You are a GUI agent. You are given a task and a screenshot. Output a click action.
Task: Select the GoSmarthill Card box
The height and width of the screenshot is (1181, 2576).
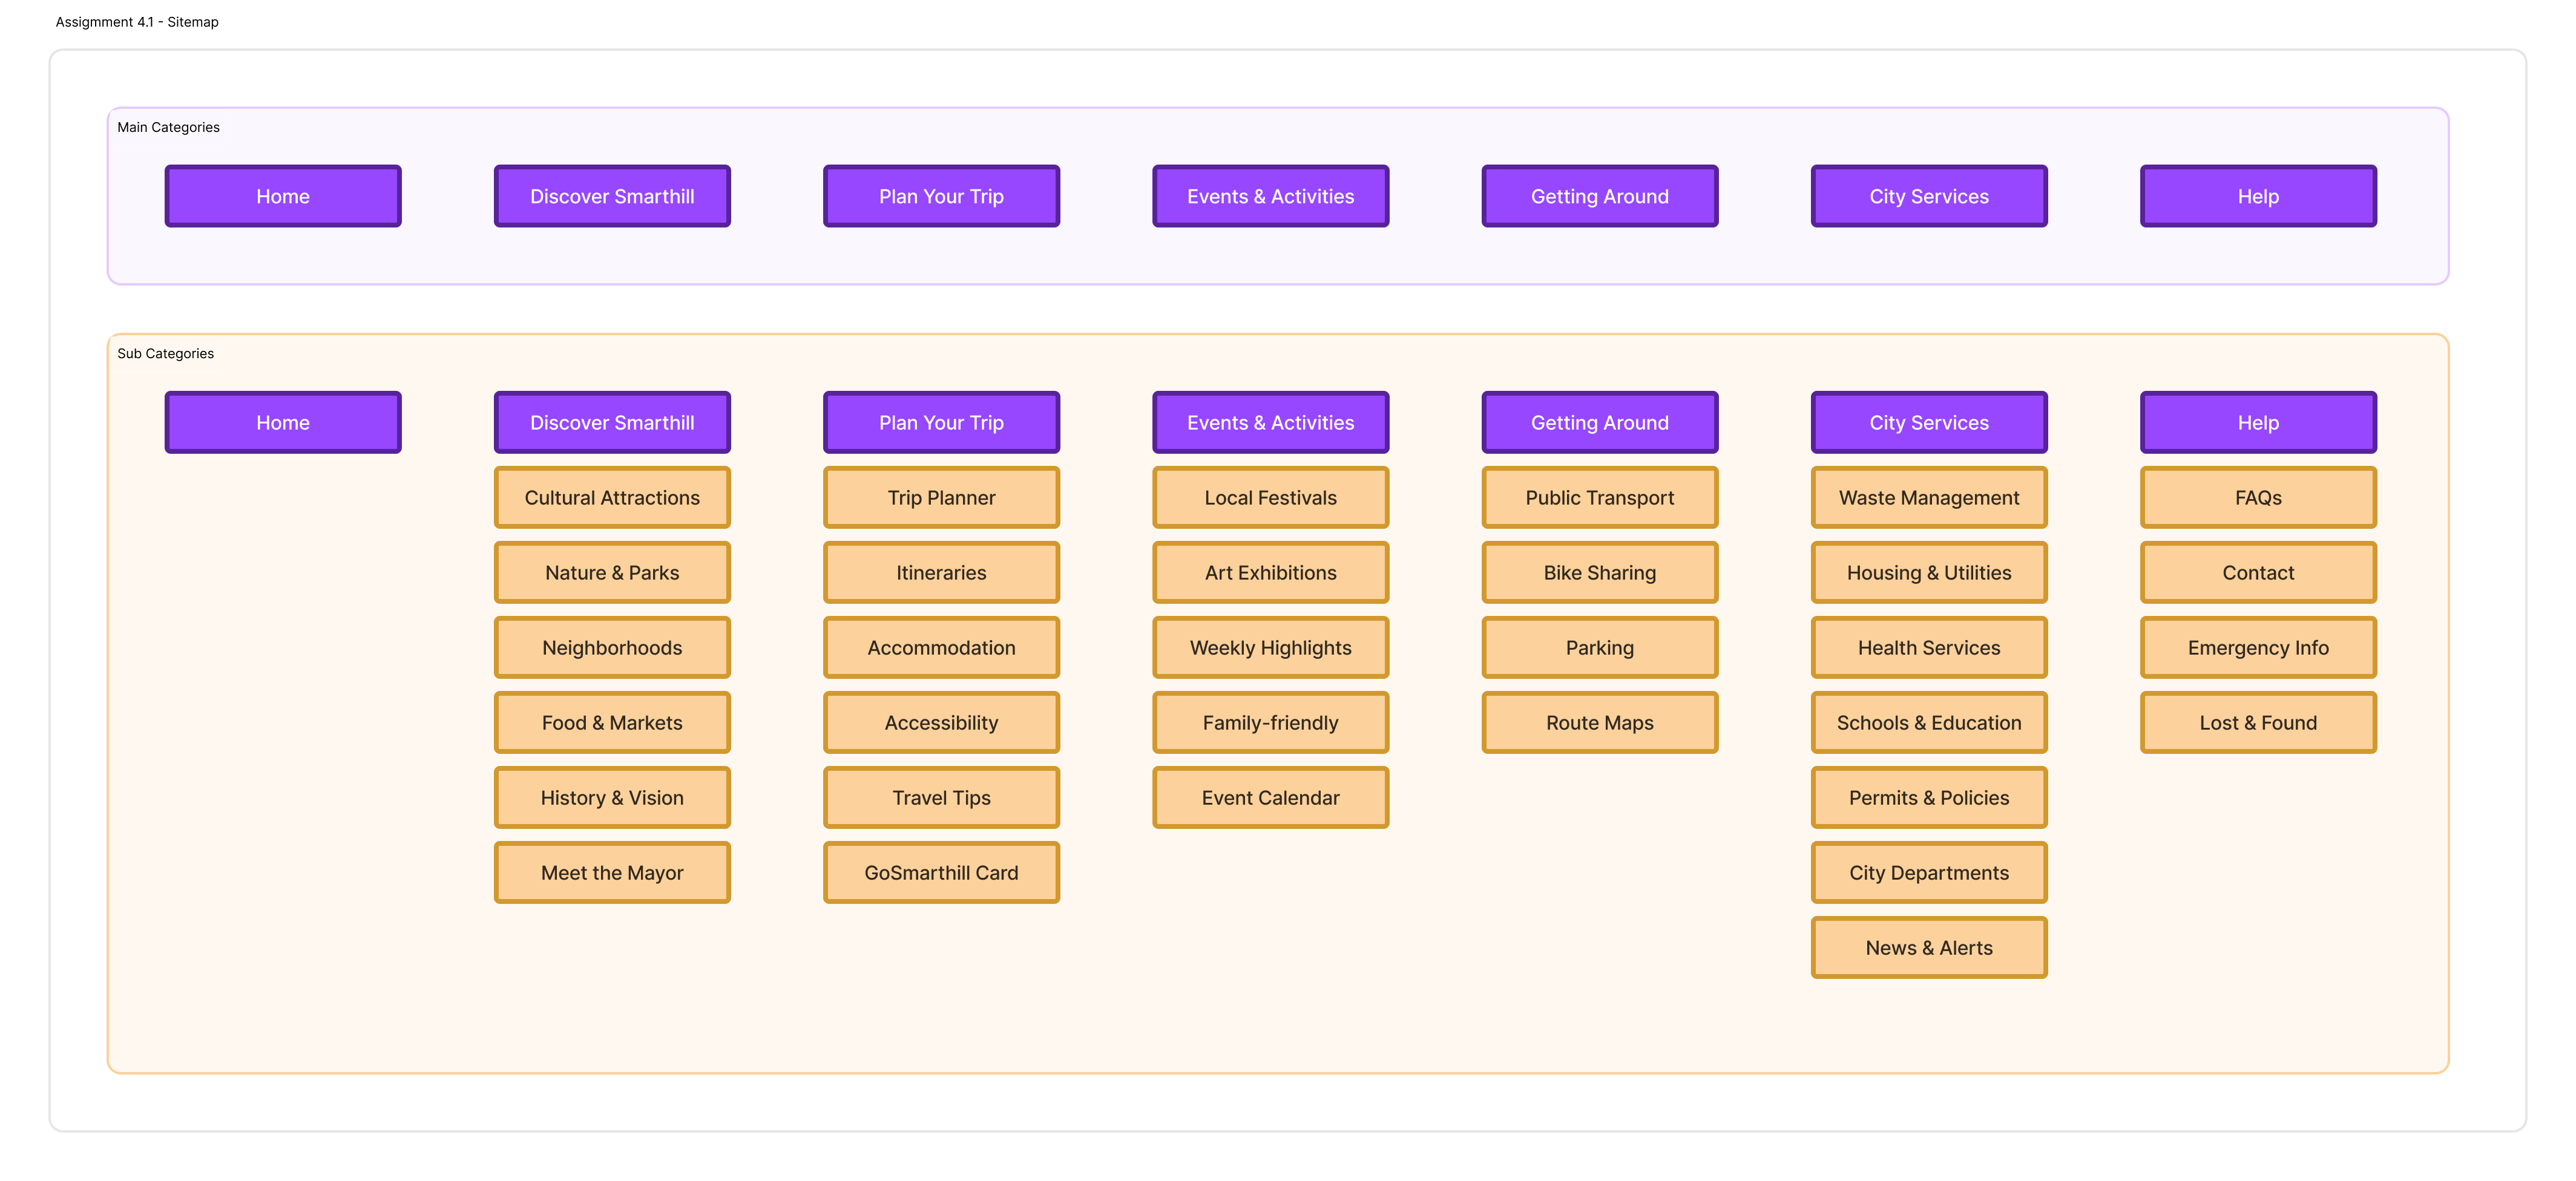pos(941,872)
